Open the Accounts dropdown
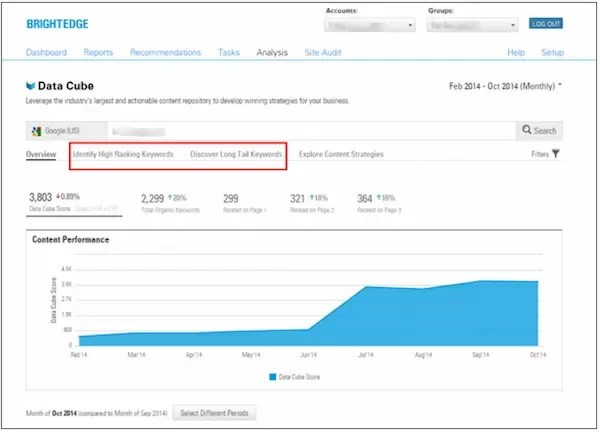This screenshot has width=600, height=432. 370,25
